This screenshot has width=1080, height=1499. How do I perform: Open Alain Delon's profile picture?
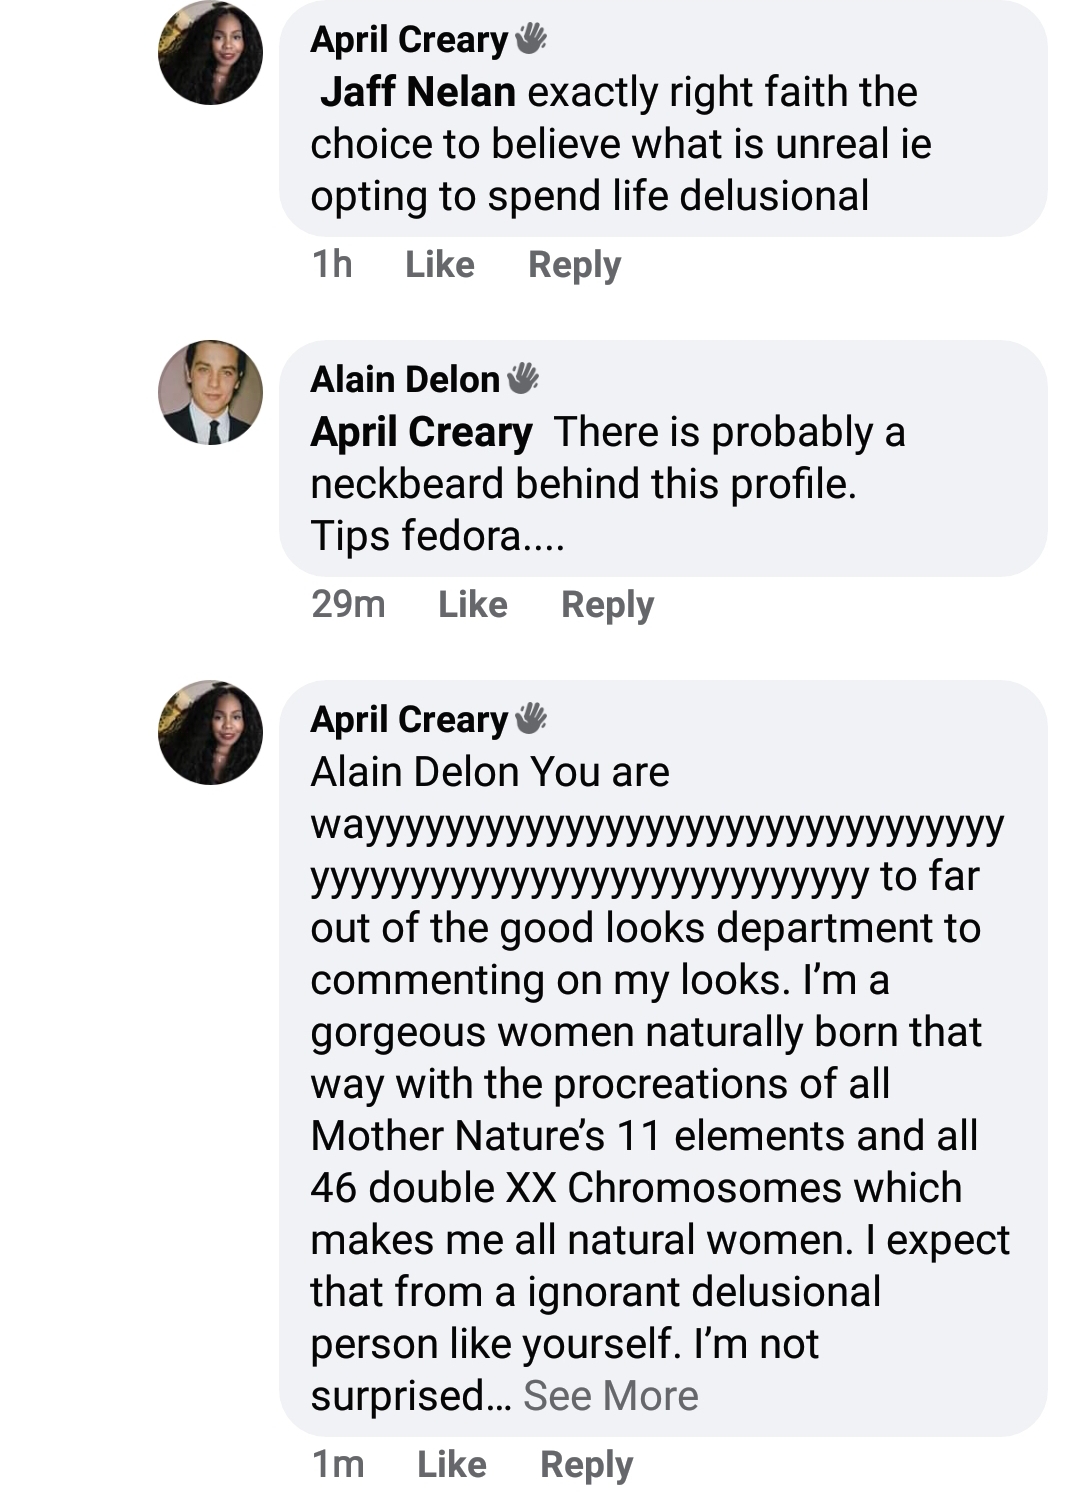(x=210, y=392)
